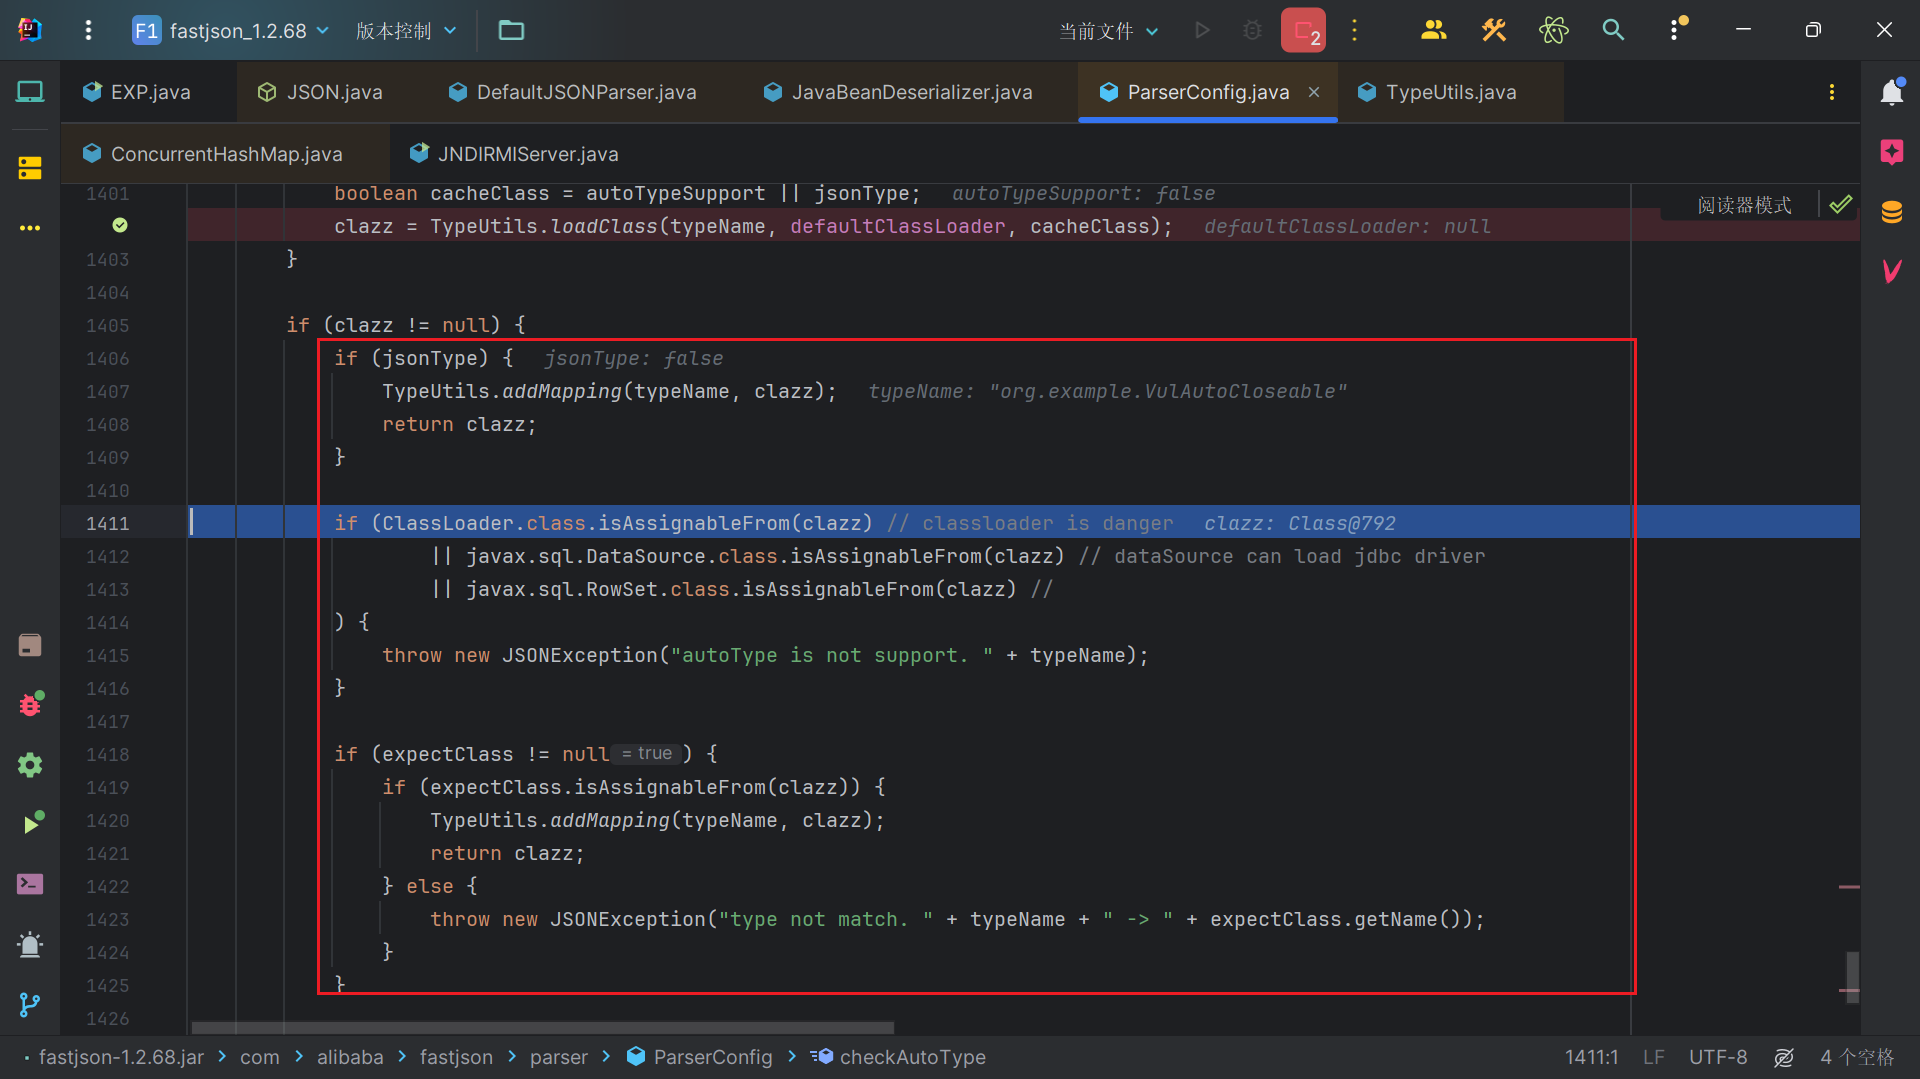Open the fastjson_1.2.68 project dropdown

point(231,30)
